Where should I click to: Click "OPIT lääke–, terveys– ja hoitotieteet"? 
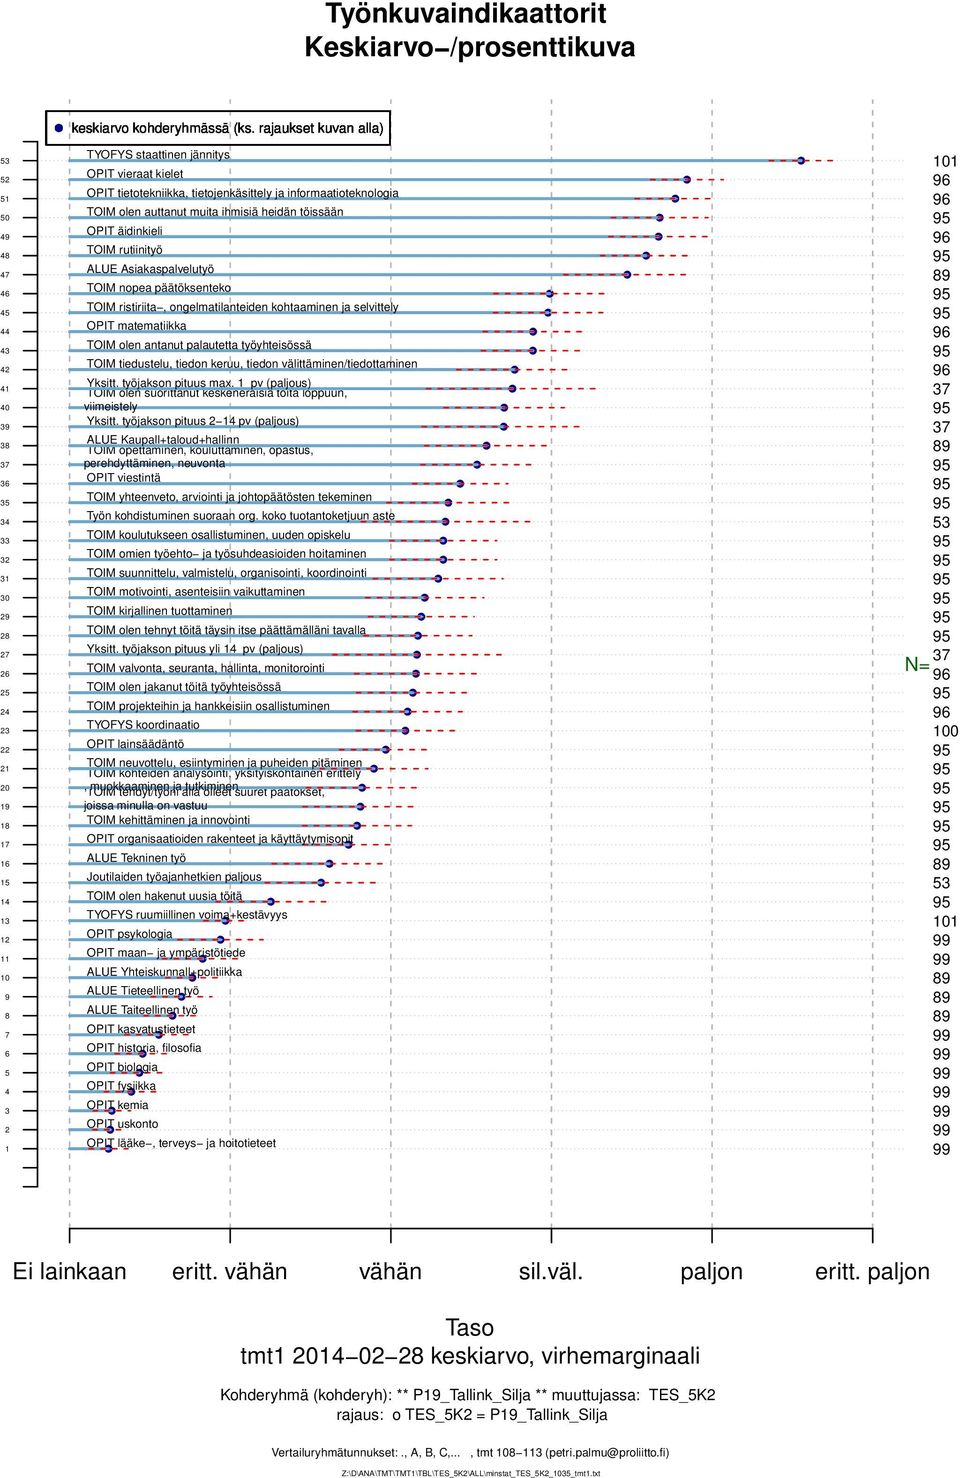click(x=181, y=1143)
